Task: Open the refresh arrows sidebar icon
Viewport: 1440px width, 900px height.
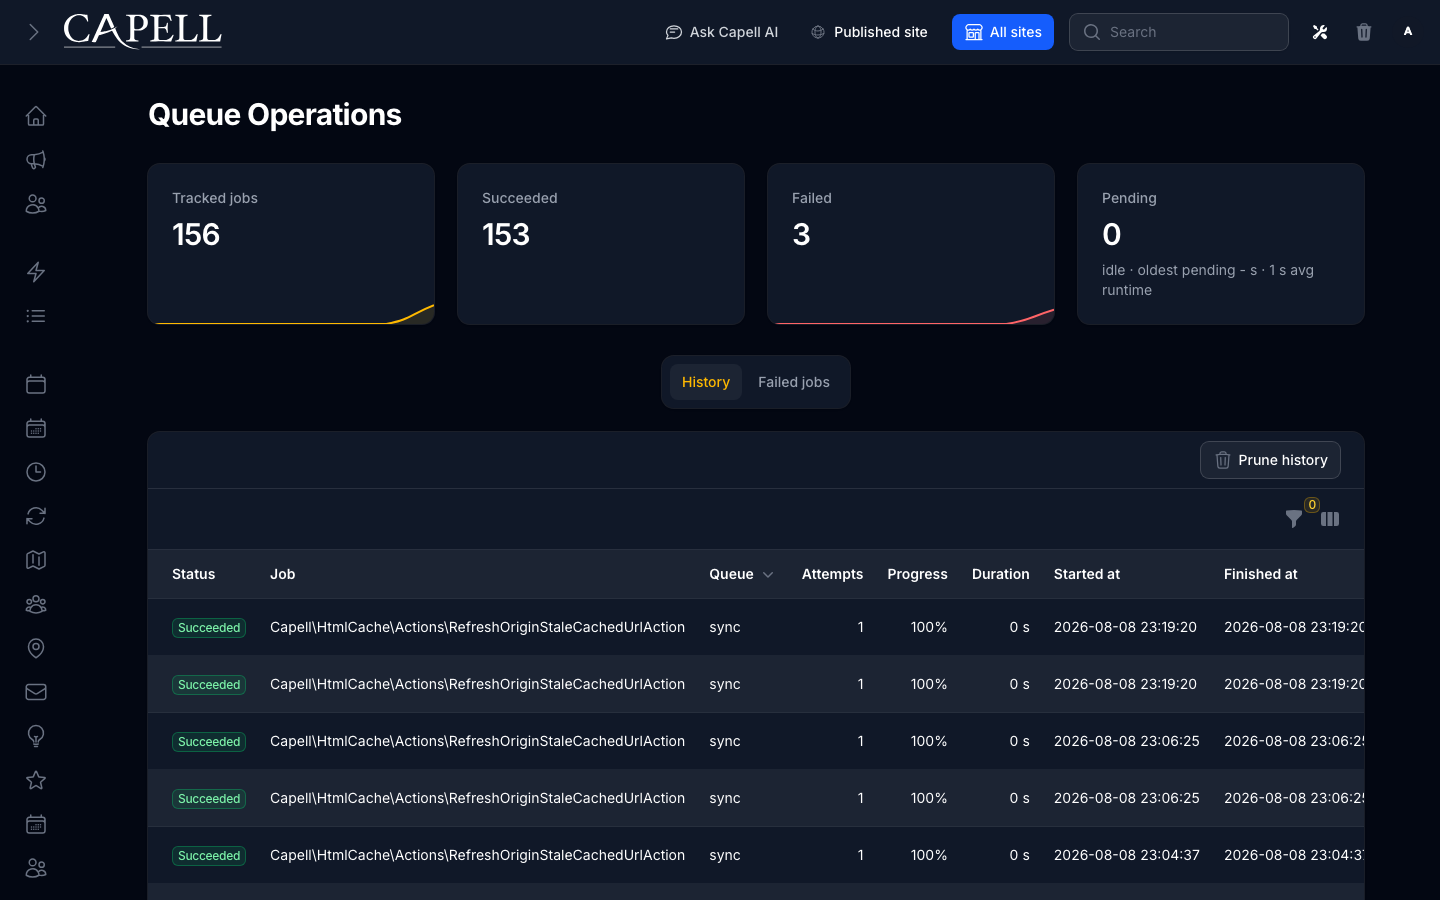Action: pyautogui.click(x=36, y=516)
